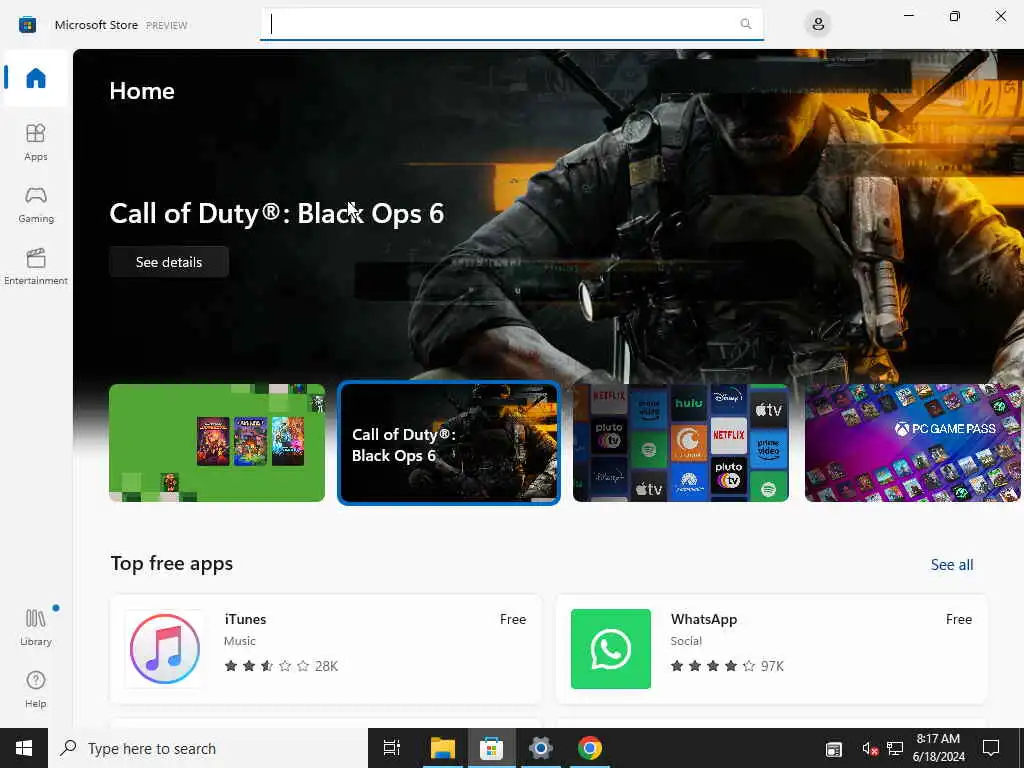
Task: Click the muted volume tray icon
Action: coord(869,748)
